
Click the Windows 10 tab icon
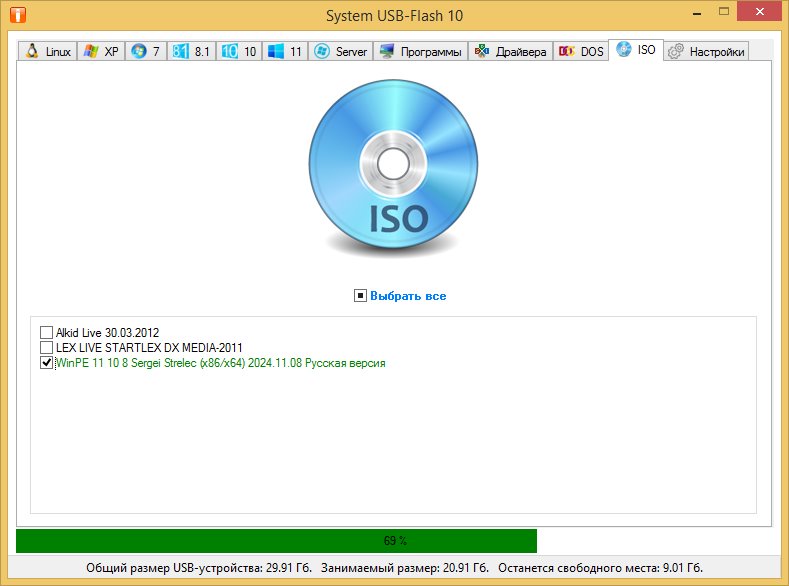coord(229,52)
